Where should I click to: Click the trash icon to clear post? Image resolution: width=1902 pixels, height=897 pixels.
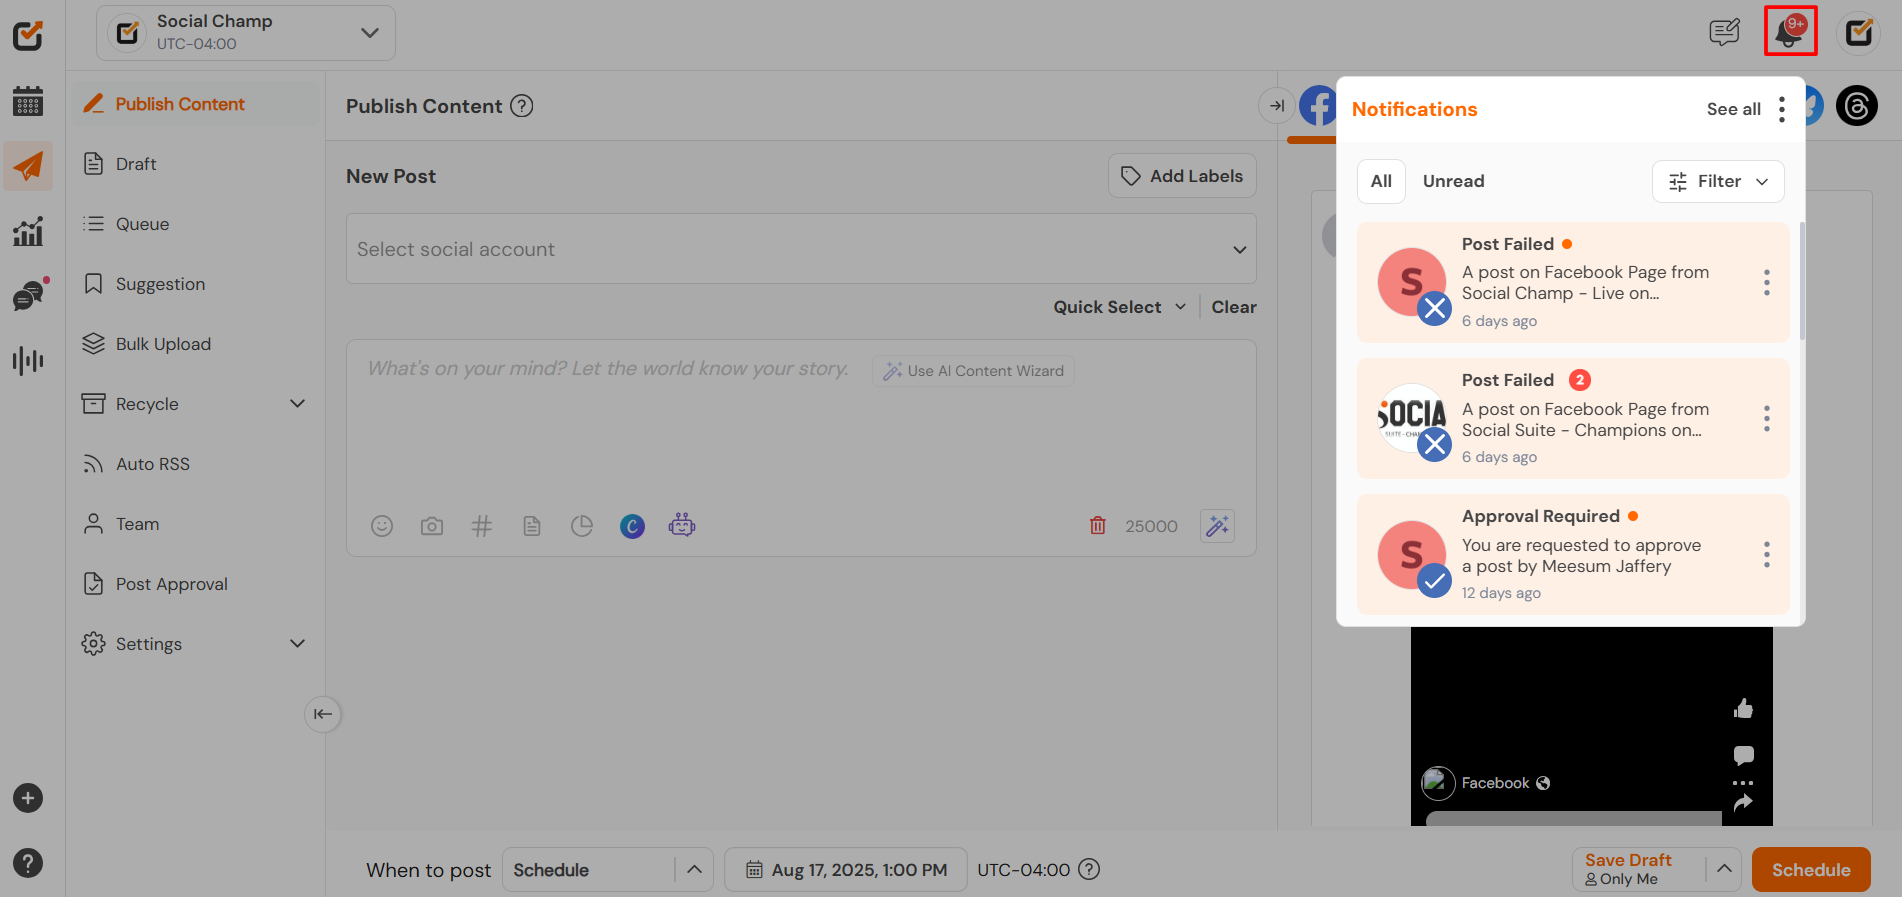(x=1098, y=526)
